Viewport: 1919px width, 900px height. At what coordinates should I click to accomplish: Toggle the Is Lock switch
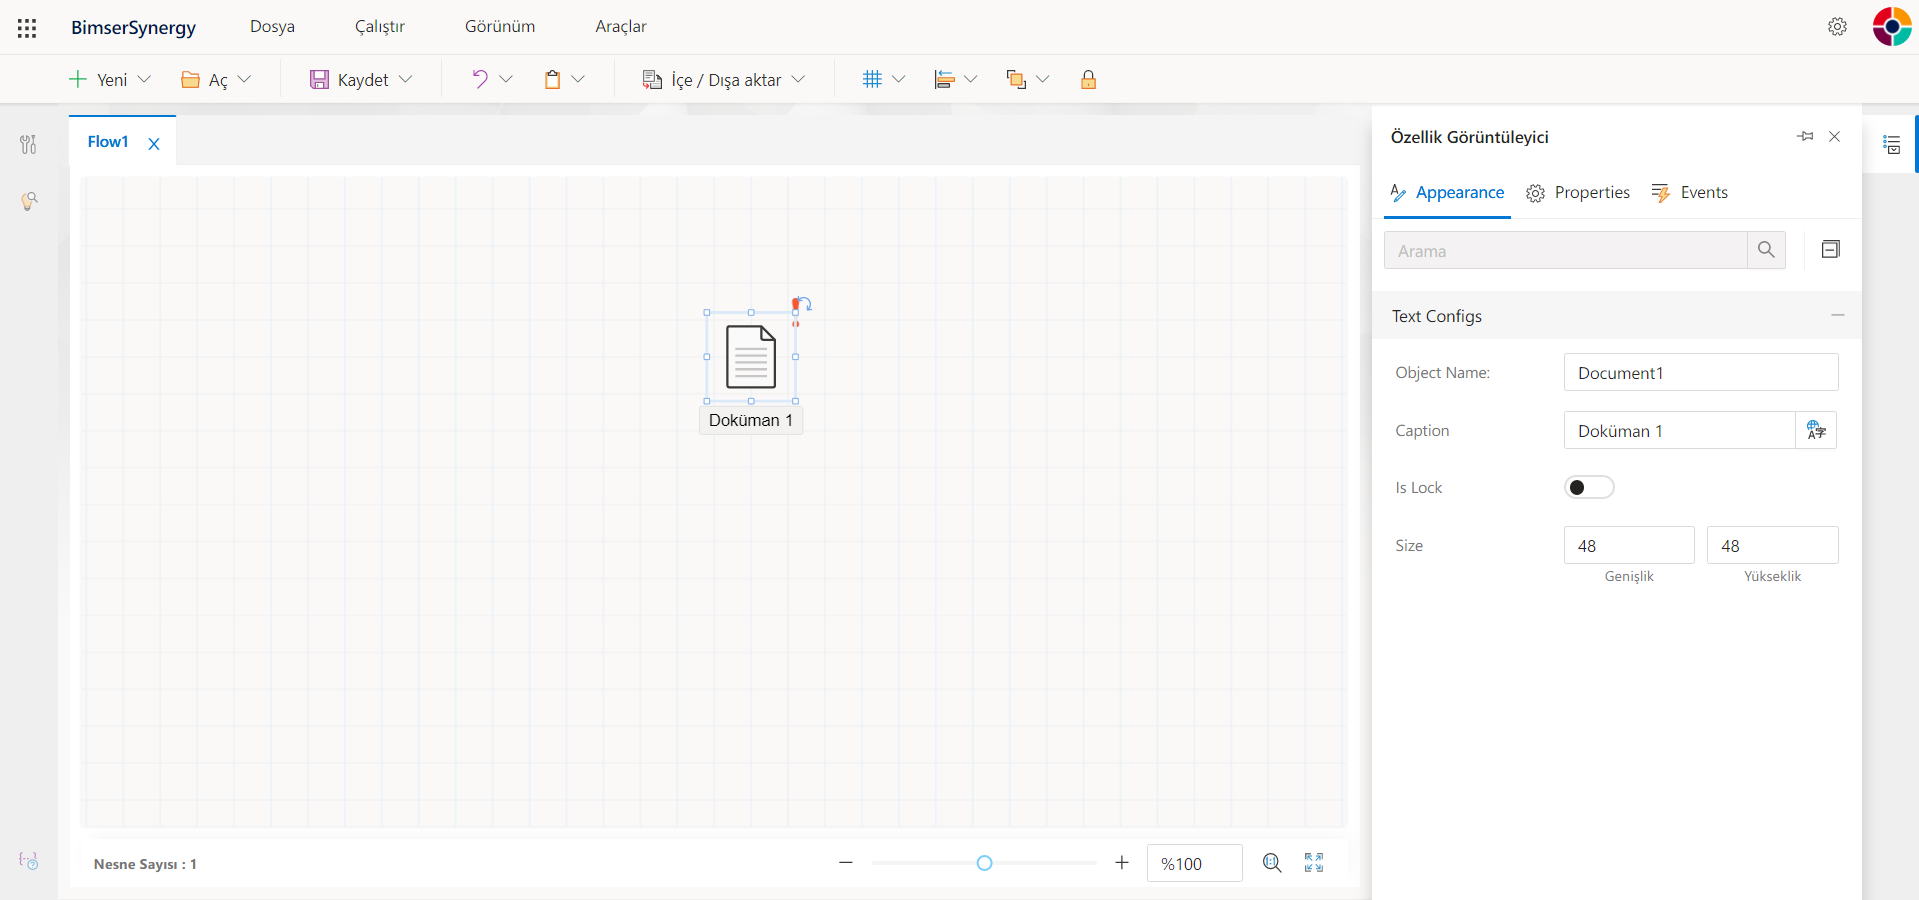(1588, 488)
